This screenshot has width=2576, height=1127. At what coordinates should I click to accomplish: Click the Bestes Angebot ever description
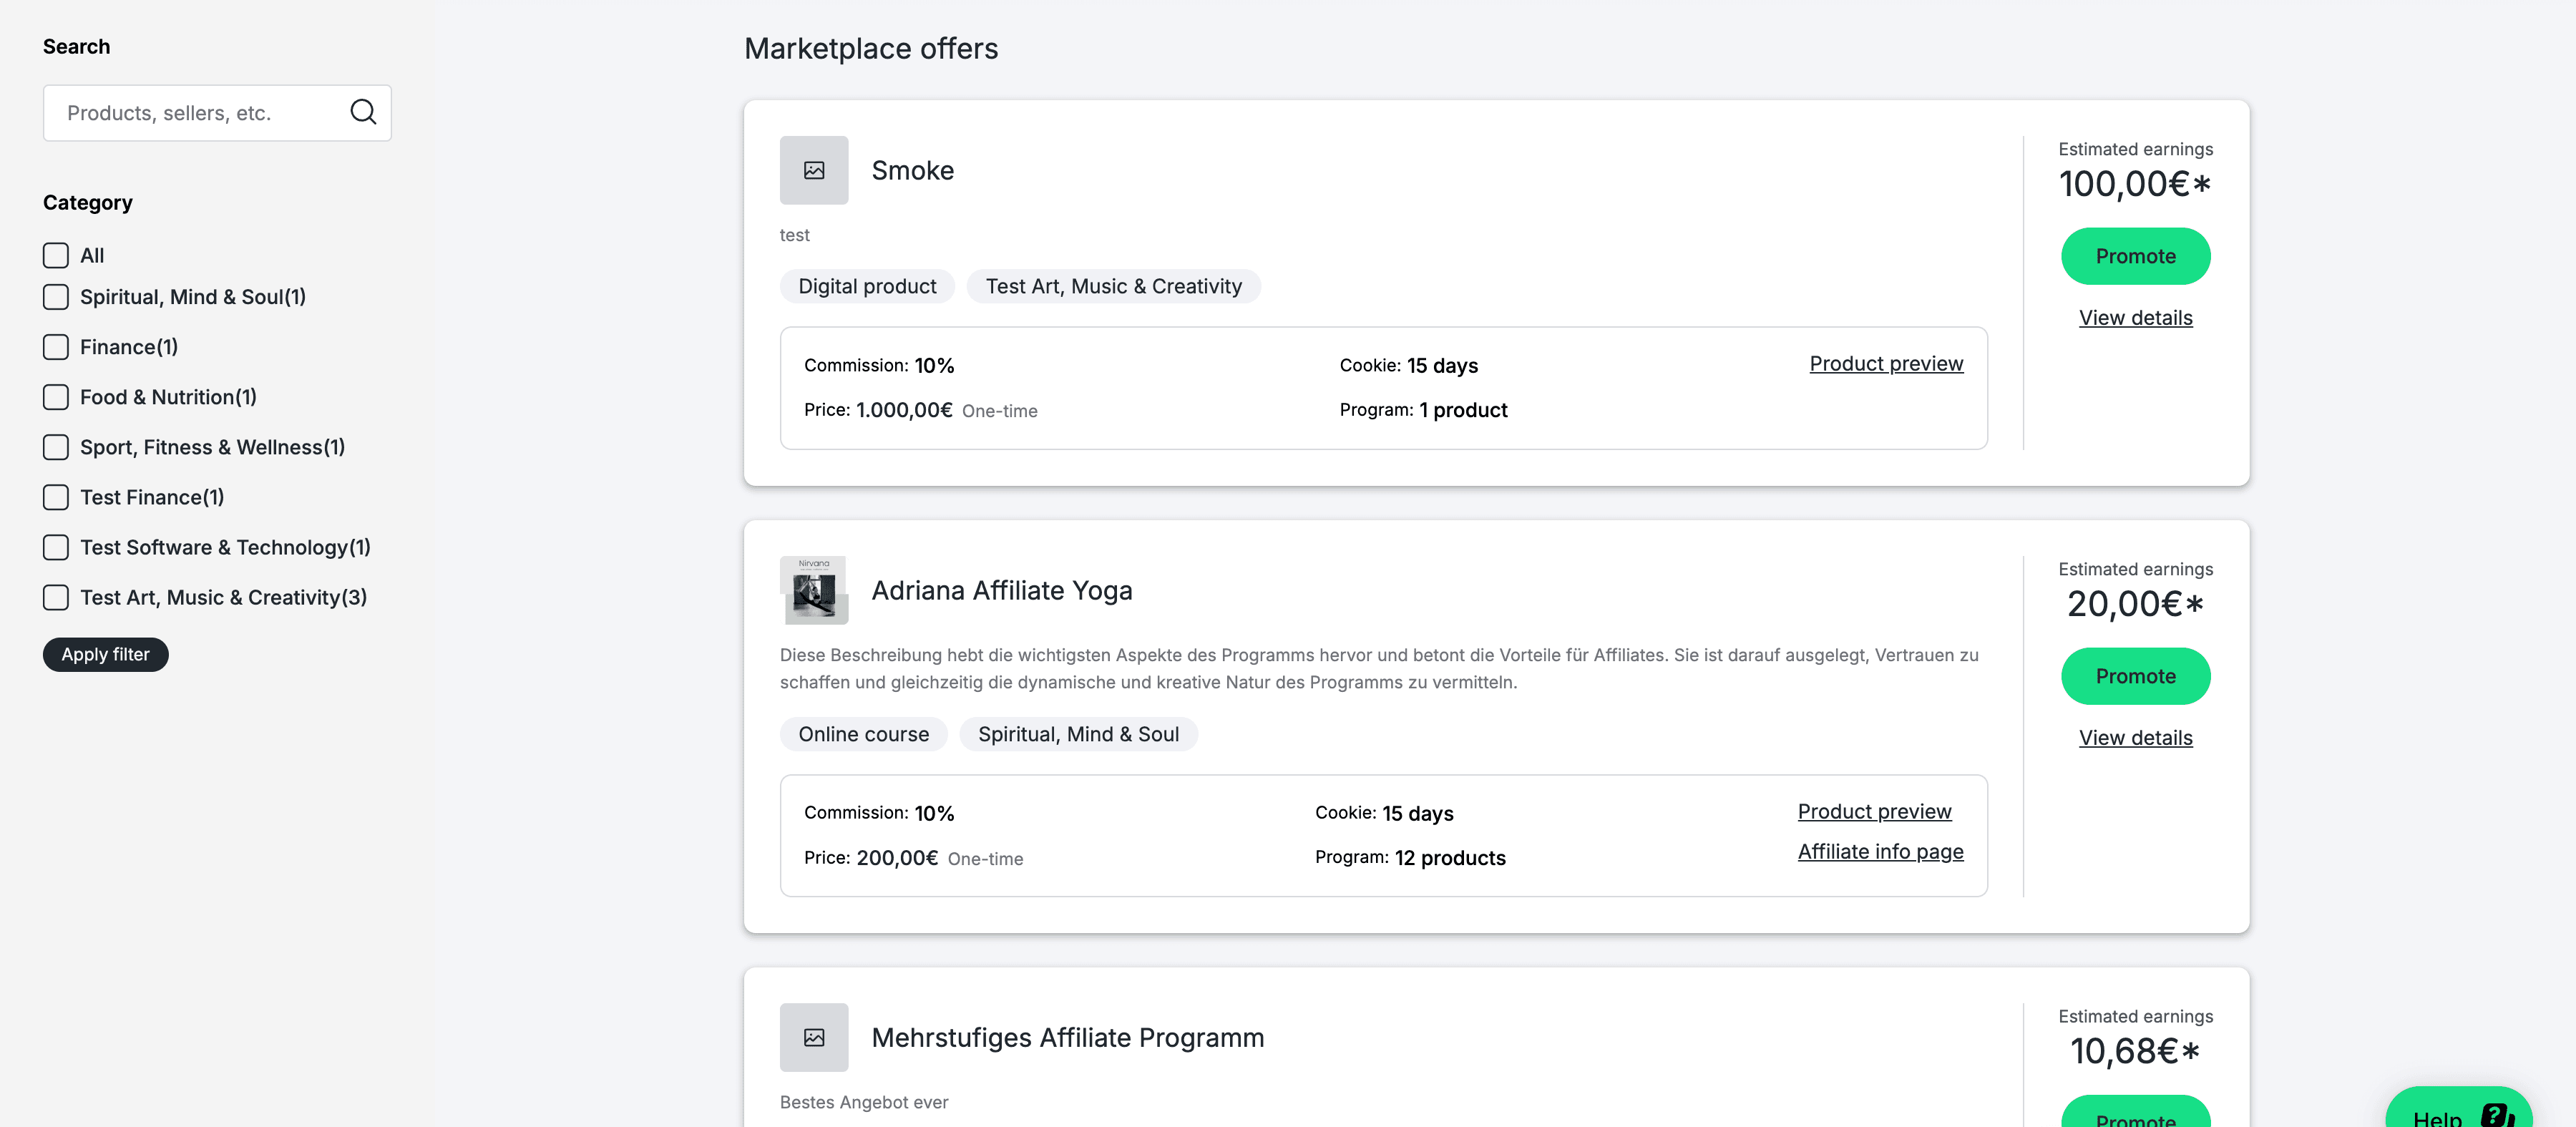(864, 1102)
